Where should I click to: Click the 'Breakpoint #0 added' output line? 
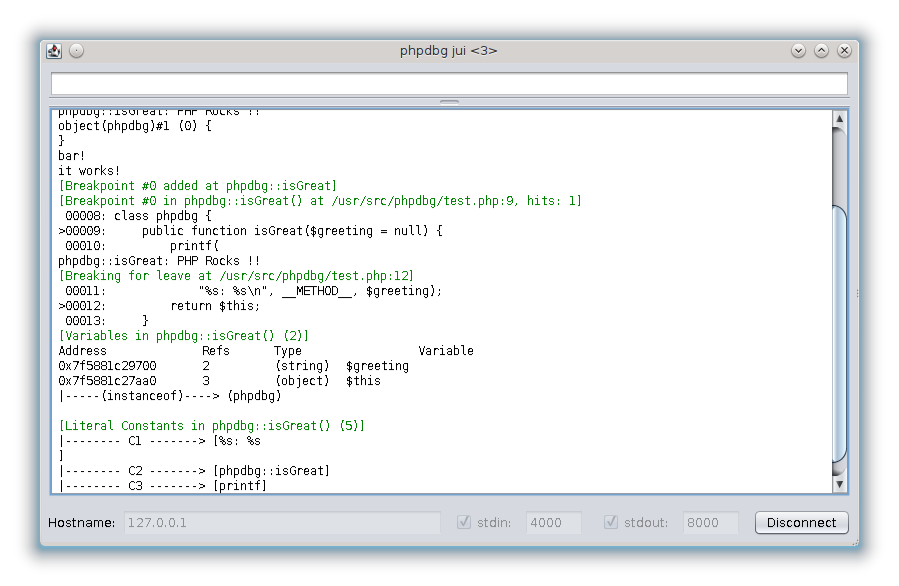[198, 186]
